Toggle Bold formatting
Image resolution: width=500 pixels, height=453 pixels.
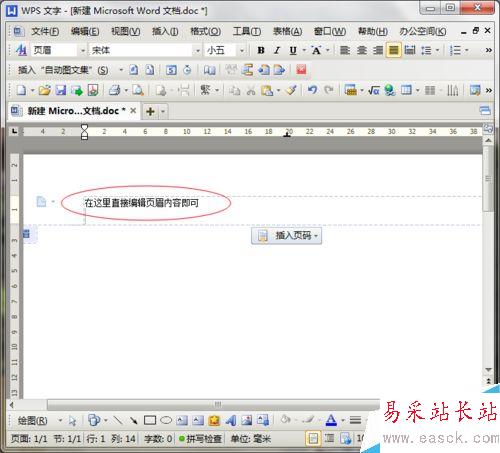click(261, 50)
